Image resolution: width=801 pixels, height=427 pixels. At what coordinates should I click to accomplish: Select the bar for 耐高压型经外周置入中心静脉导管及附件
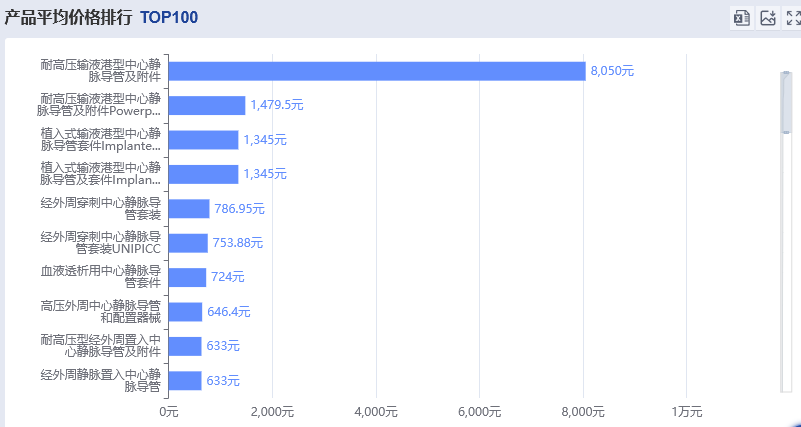coord(184,346)
